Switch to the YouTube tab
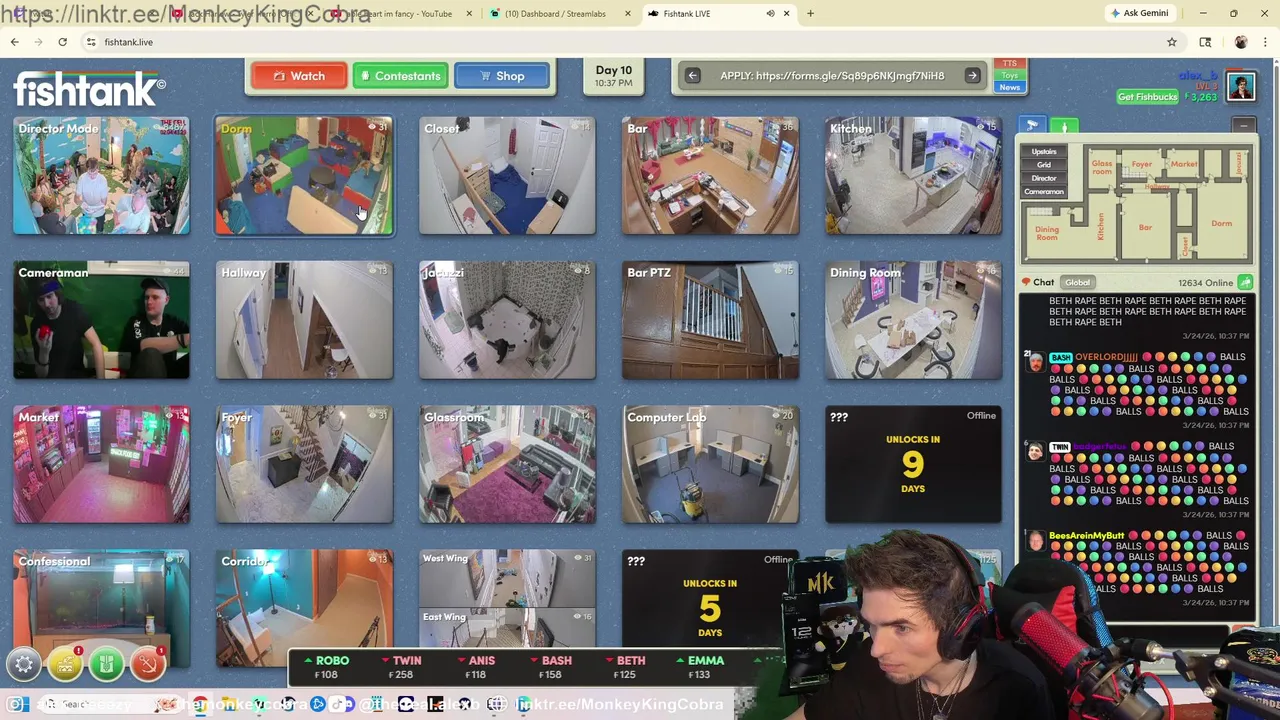1280x720 pixels. click(x=400, y=14)
